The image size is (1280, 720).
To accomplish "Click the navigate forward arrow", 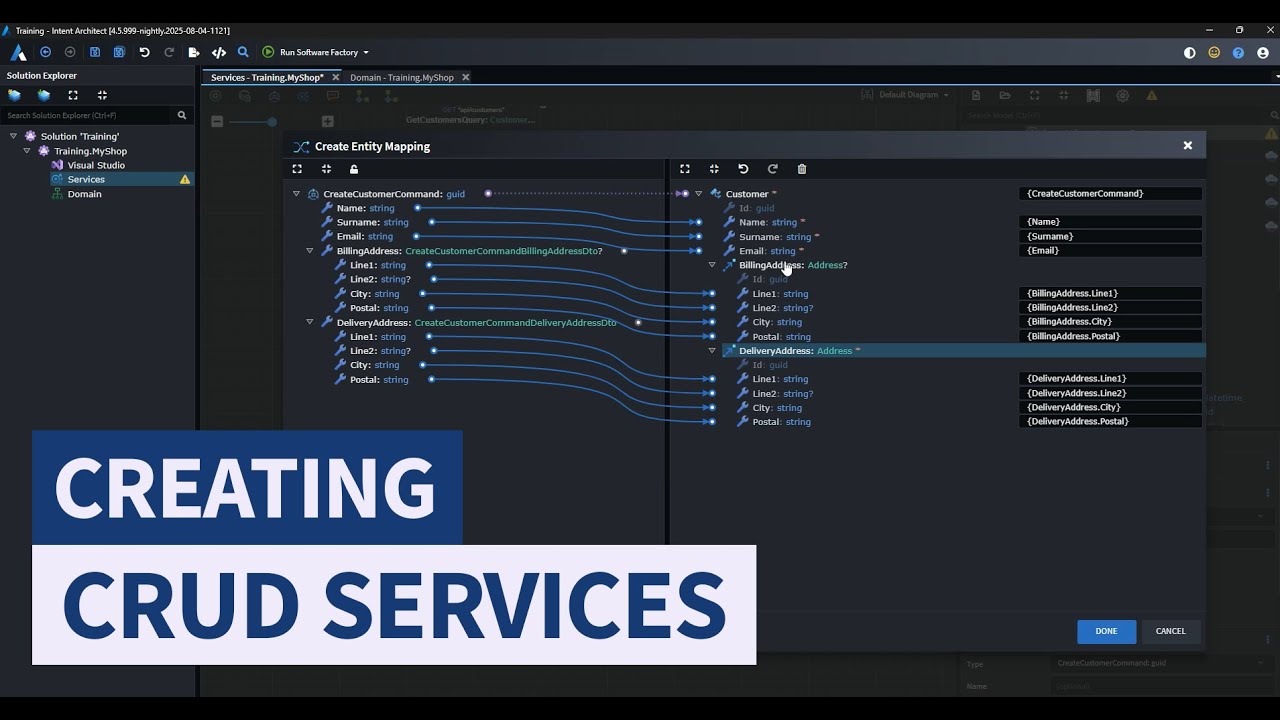I will coord(70,52).
